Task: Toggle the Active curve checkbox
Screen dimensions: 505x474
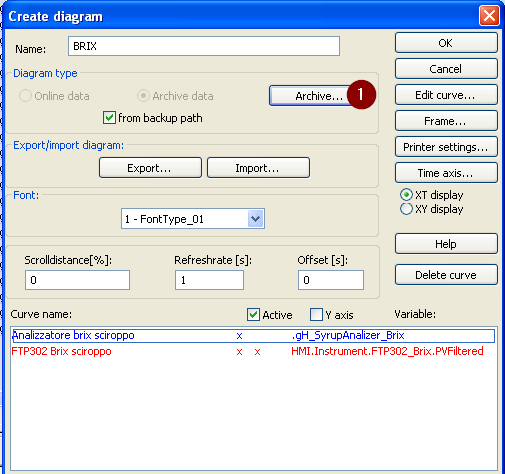Action: pyautogui.click(x=253, y=314)
